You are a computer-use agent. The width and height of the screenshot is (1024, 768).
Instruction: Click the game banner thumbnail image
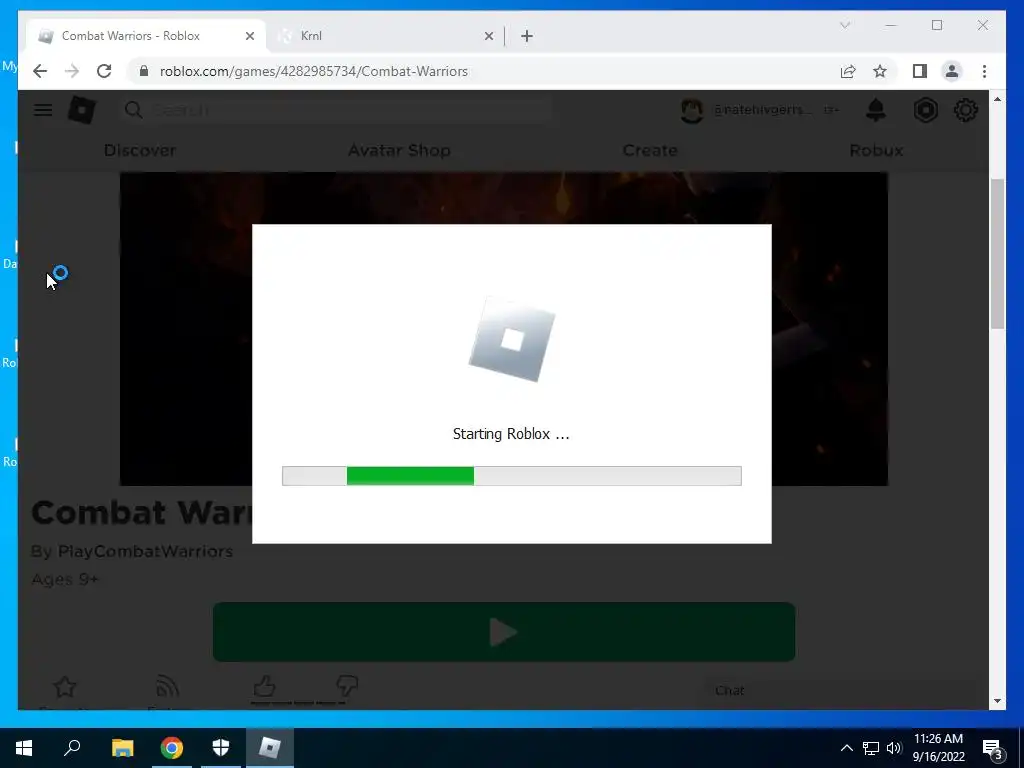(x=504, y=328)
